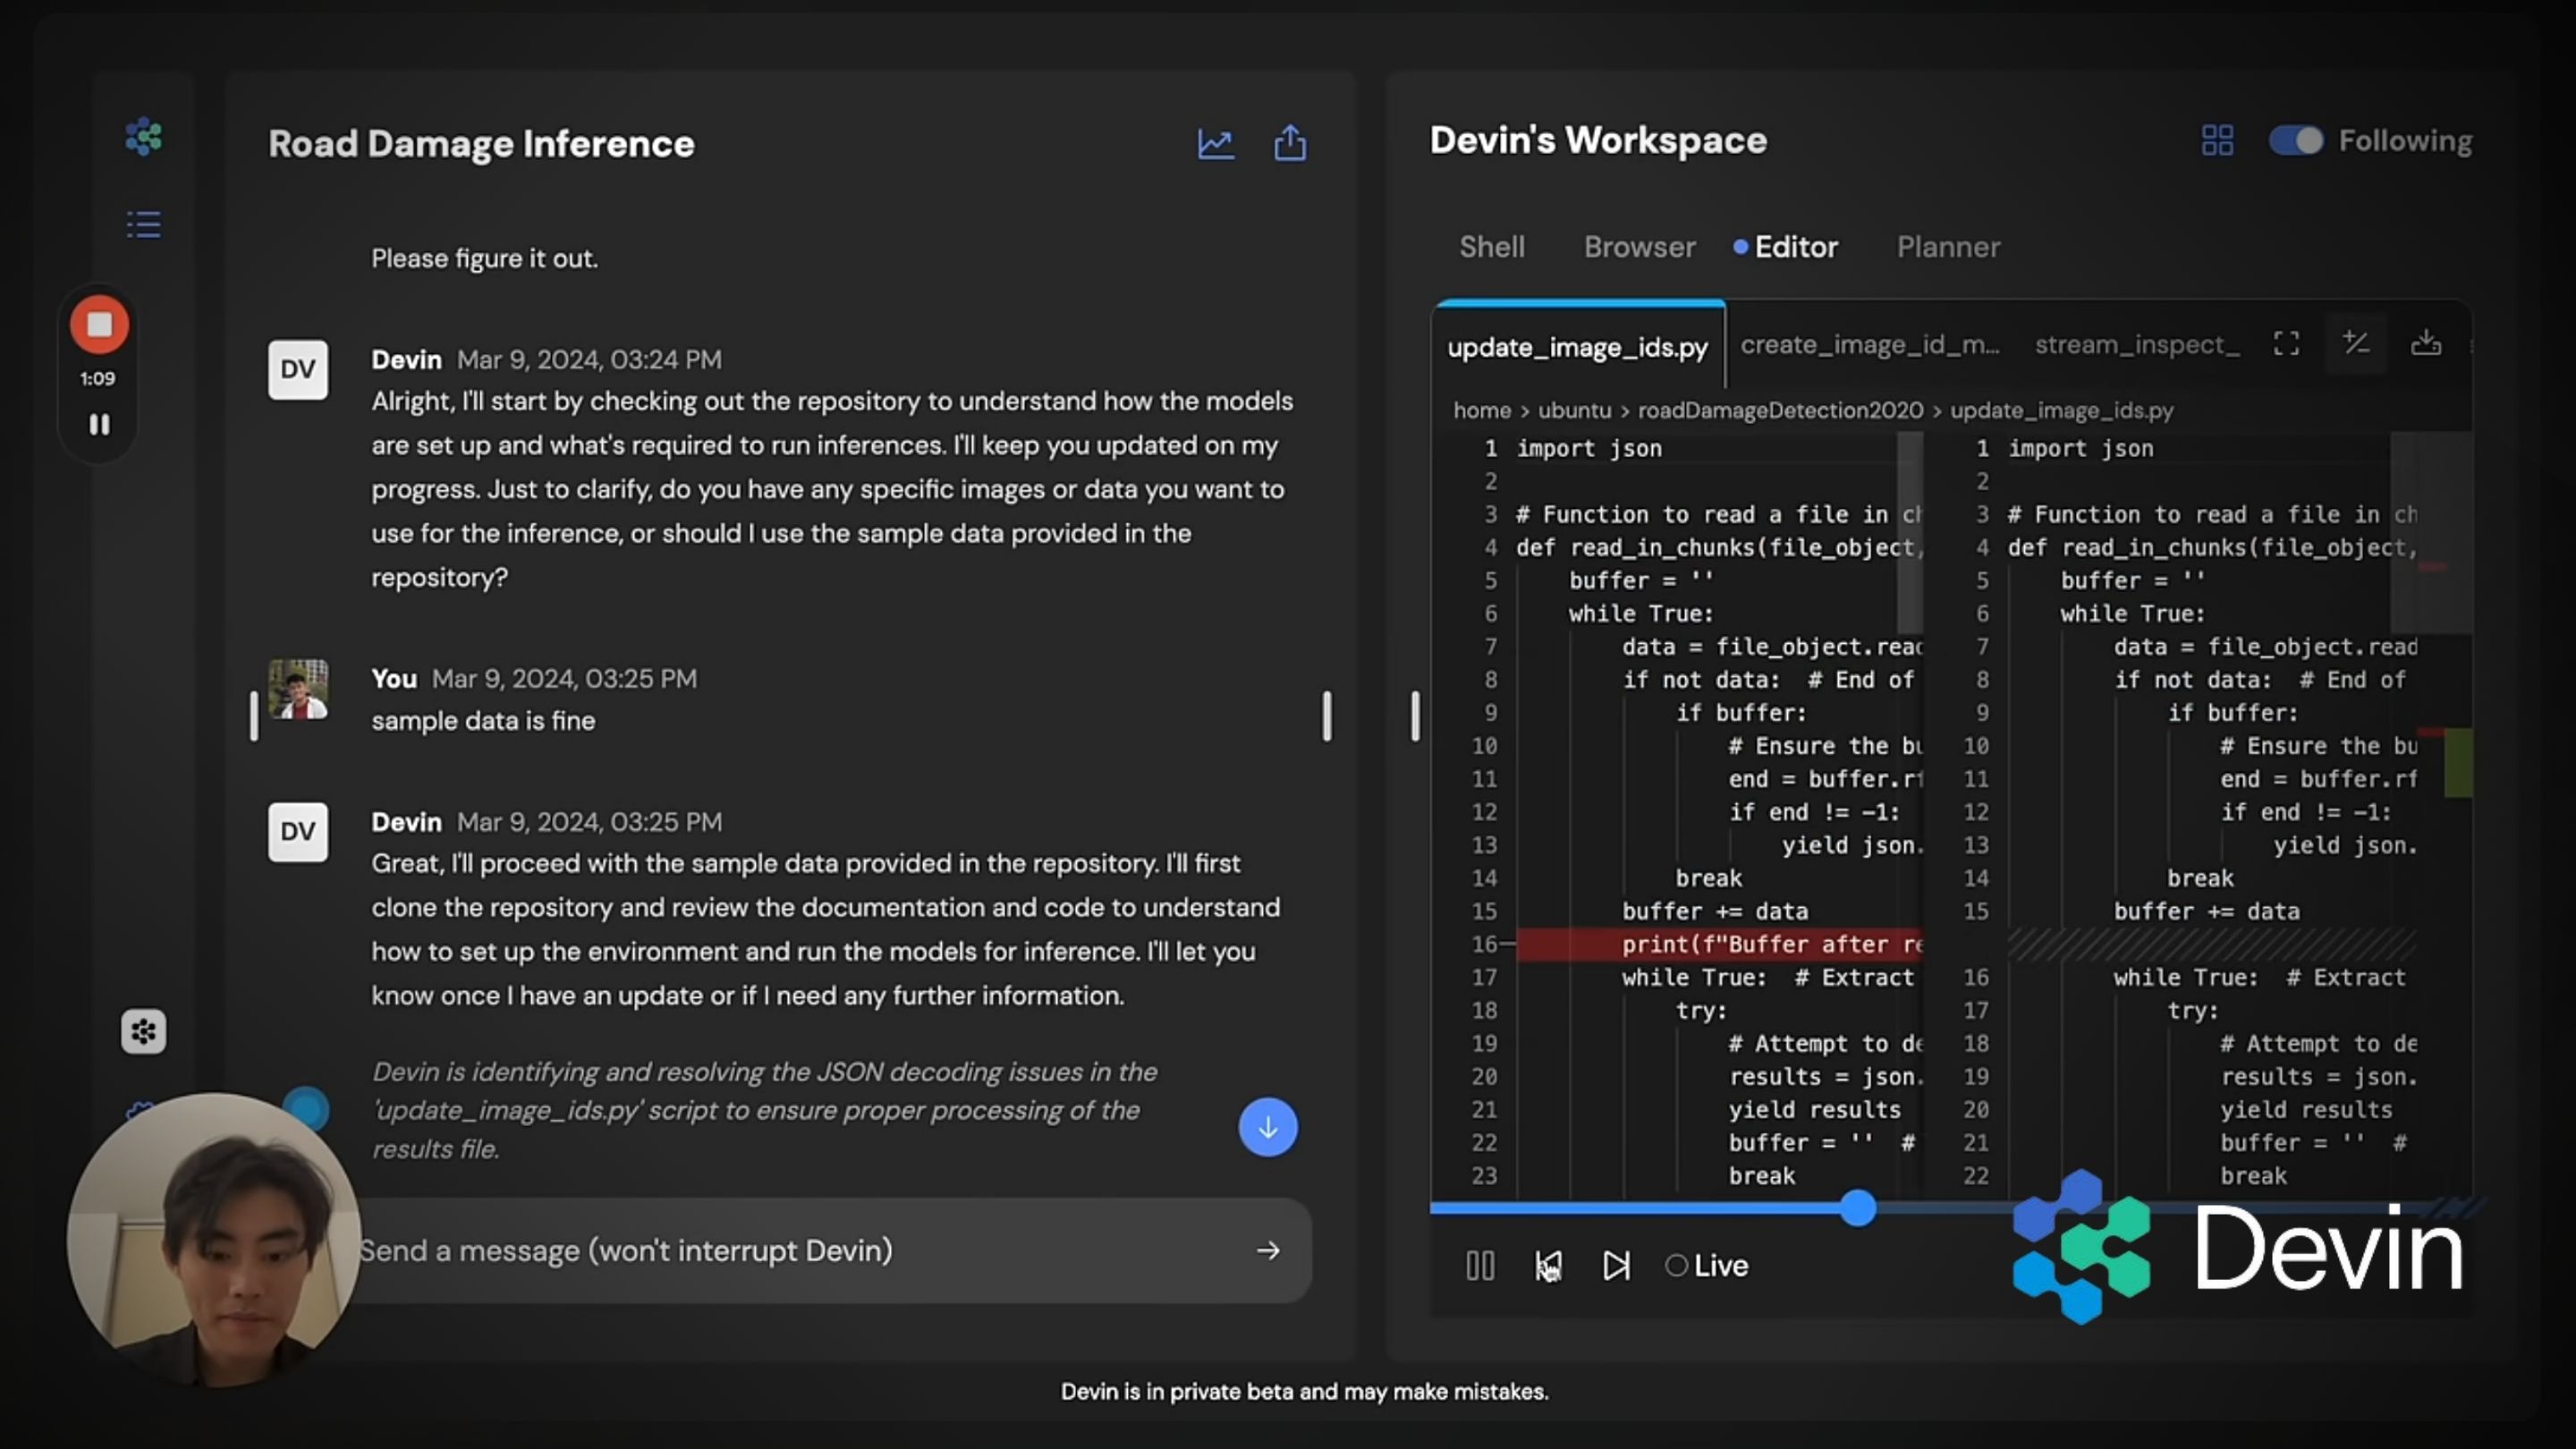Toggle the diff view icon in editor
The height and width of the screenshot is (1449, 2576).
click(2356, 343)
